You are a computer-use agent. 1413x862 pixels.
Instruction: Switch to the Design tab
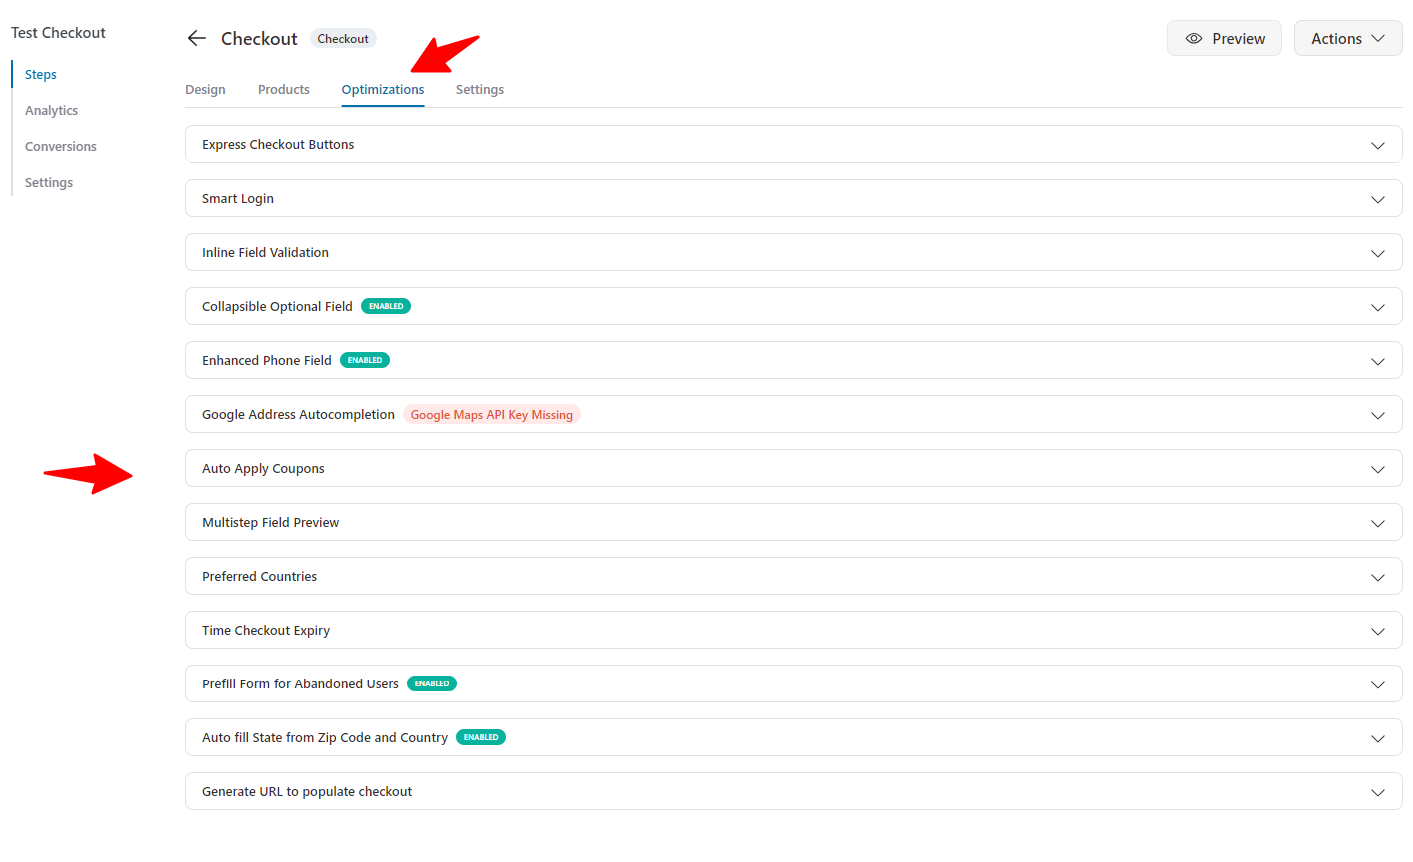pos(205,89)
